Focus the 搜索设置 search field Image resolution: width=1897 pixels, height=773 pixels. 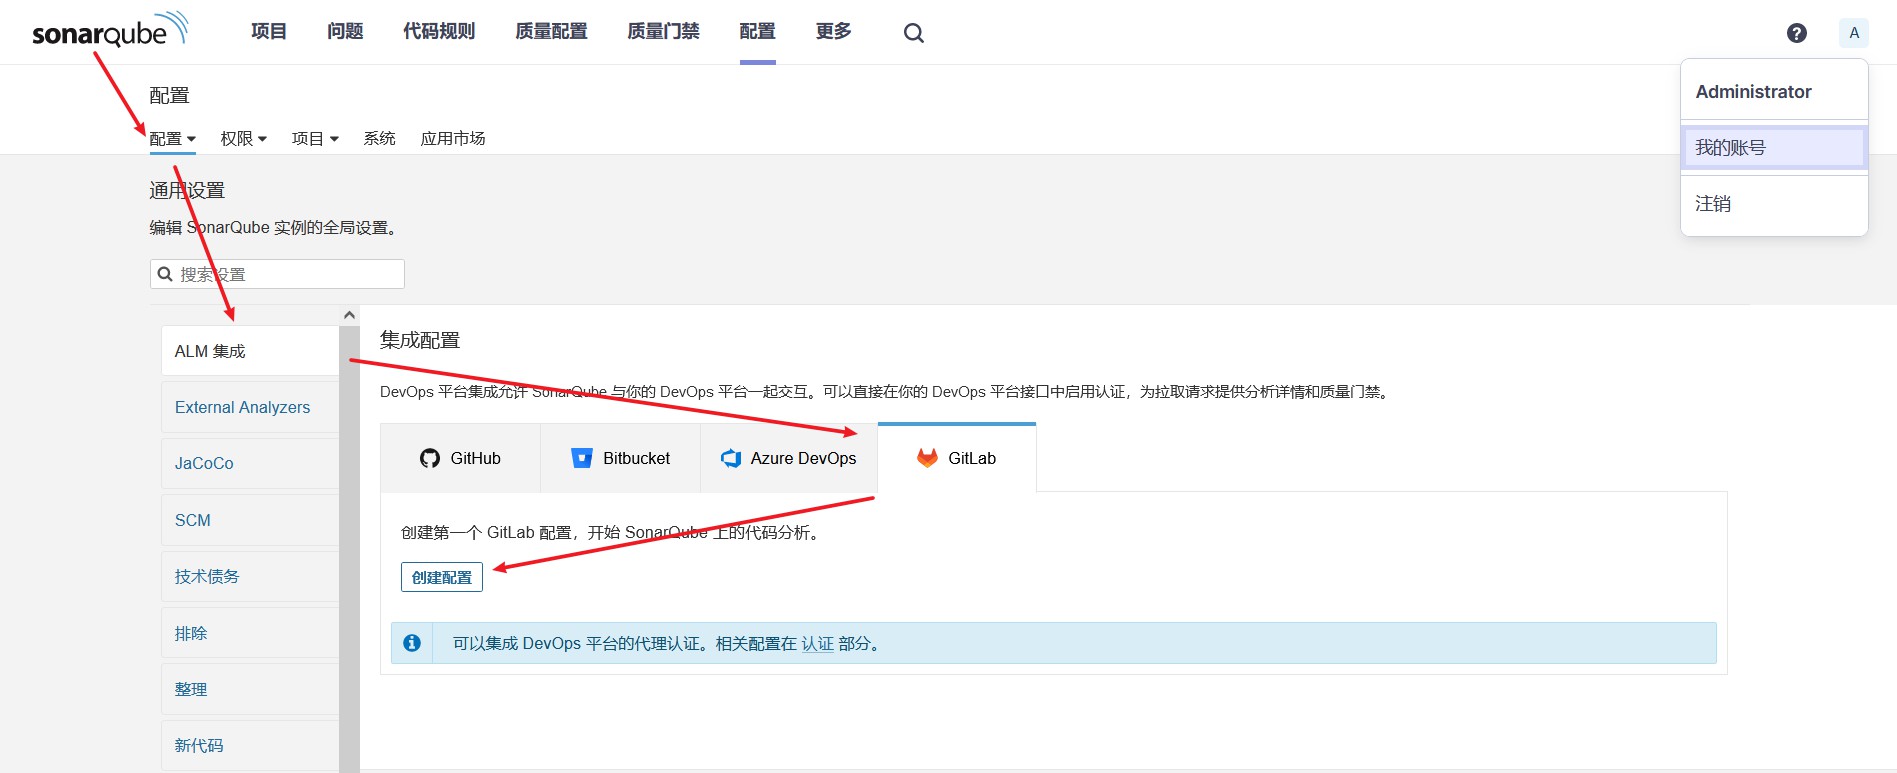(277, 274)
